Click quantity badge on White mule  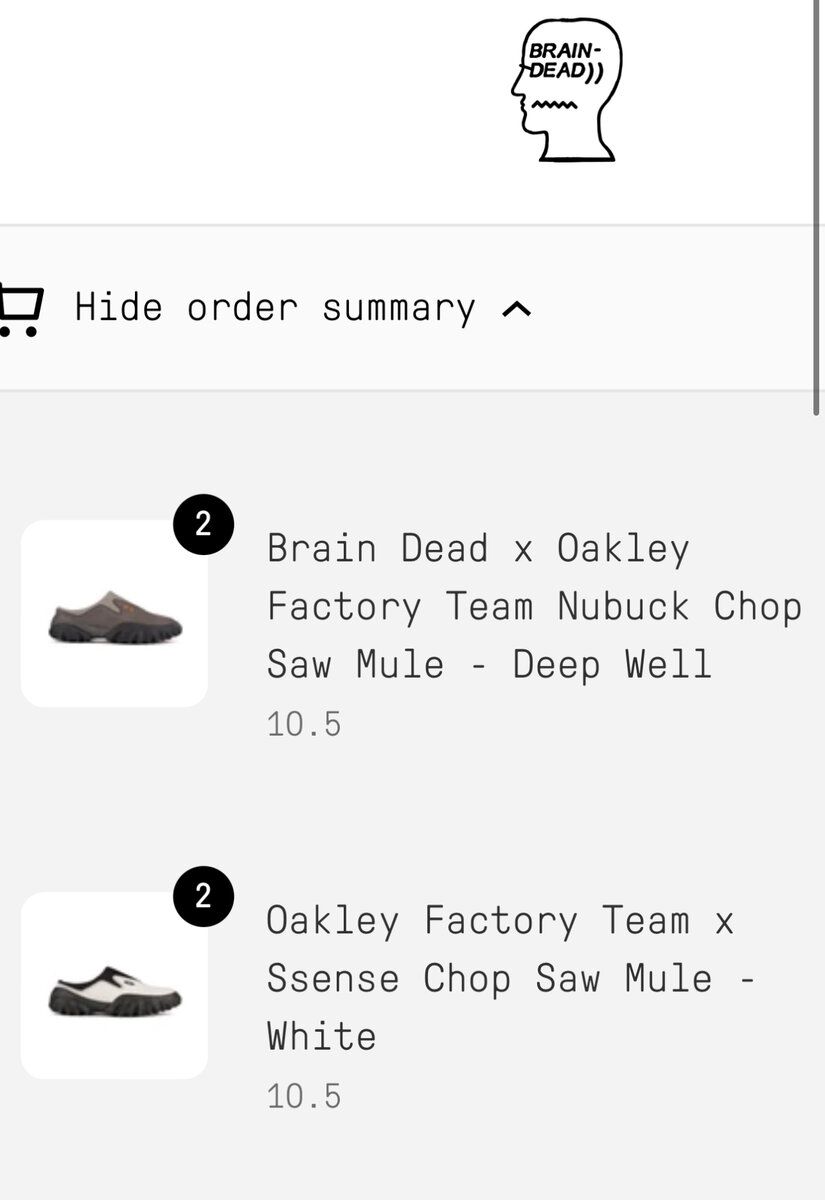pyautogui.click(x=203, y=896)
